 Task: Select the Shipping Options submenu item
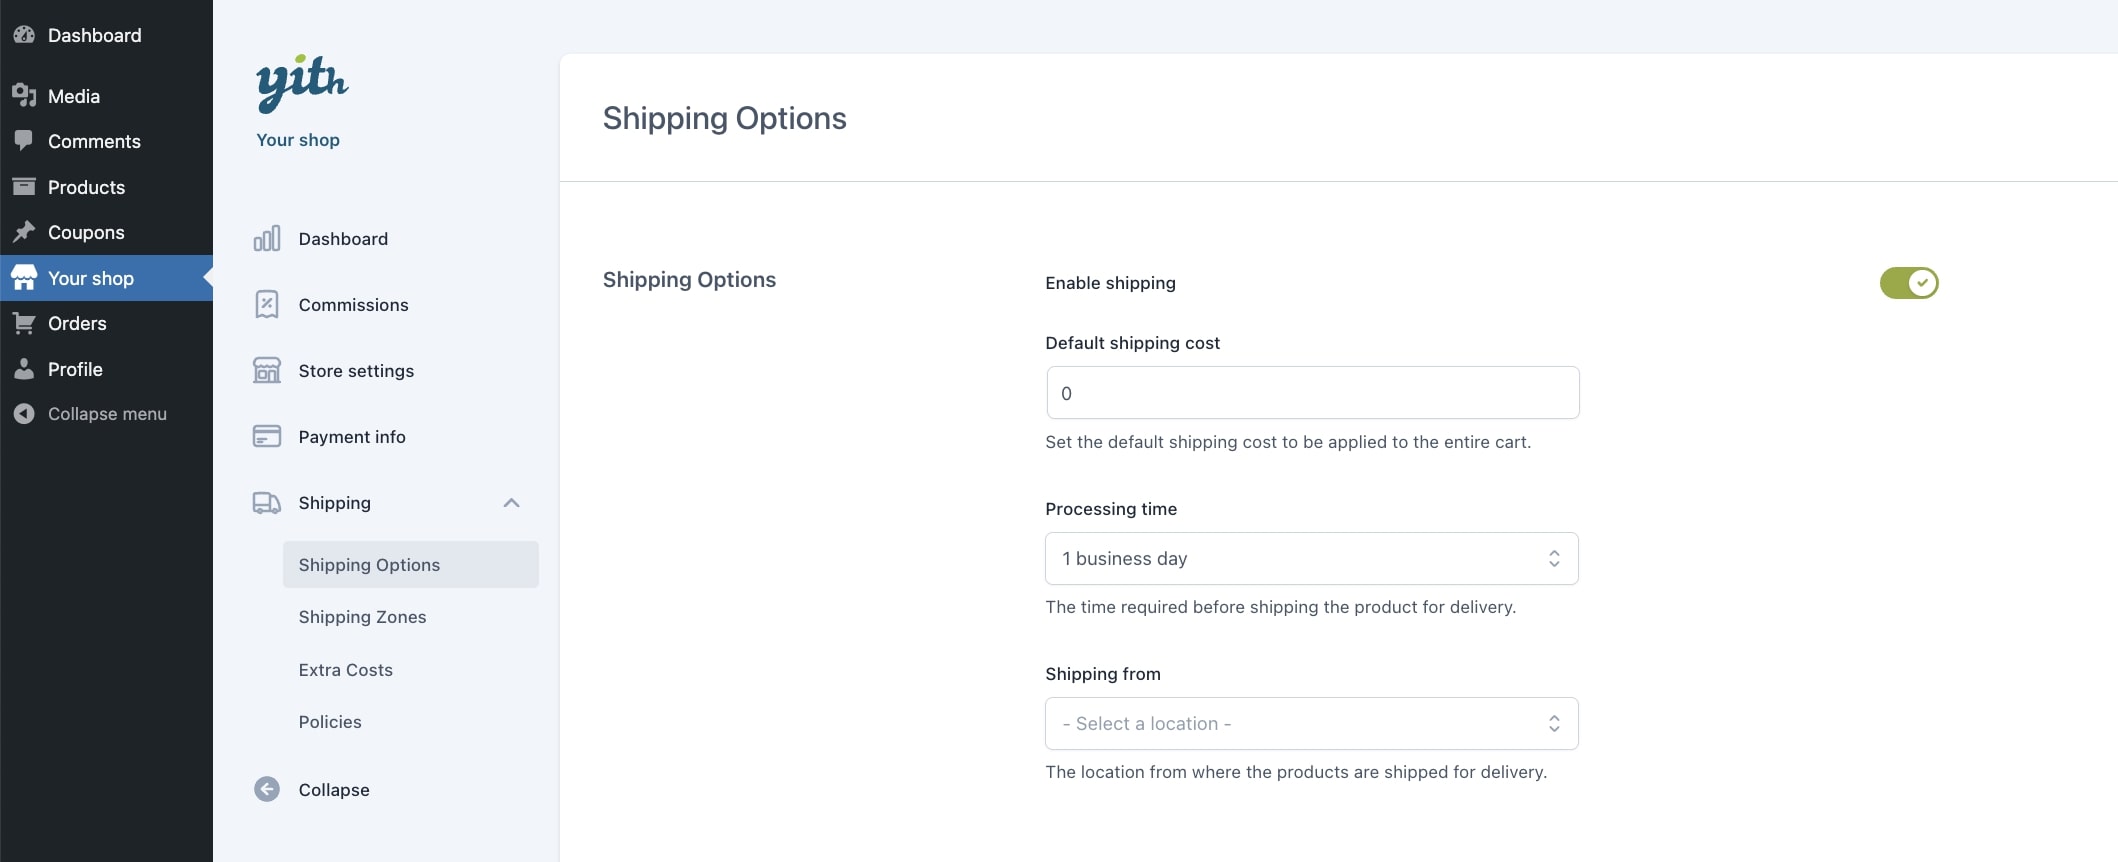(x=410, y=565)
